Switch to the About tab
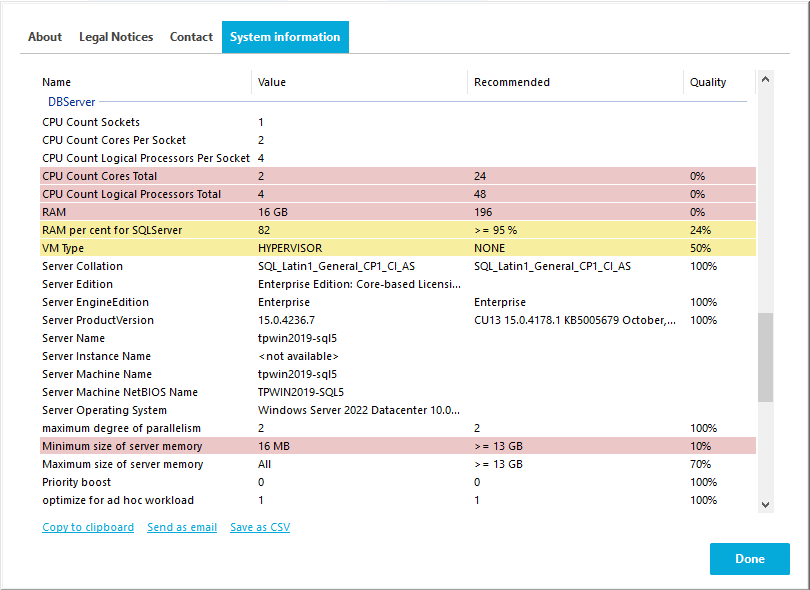 pos(45,37)
